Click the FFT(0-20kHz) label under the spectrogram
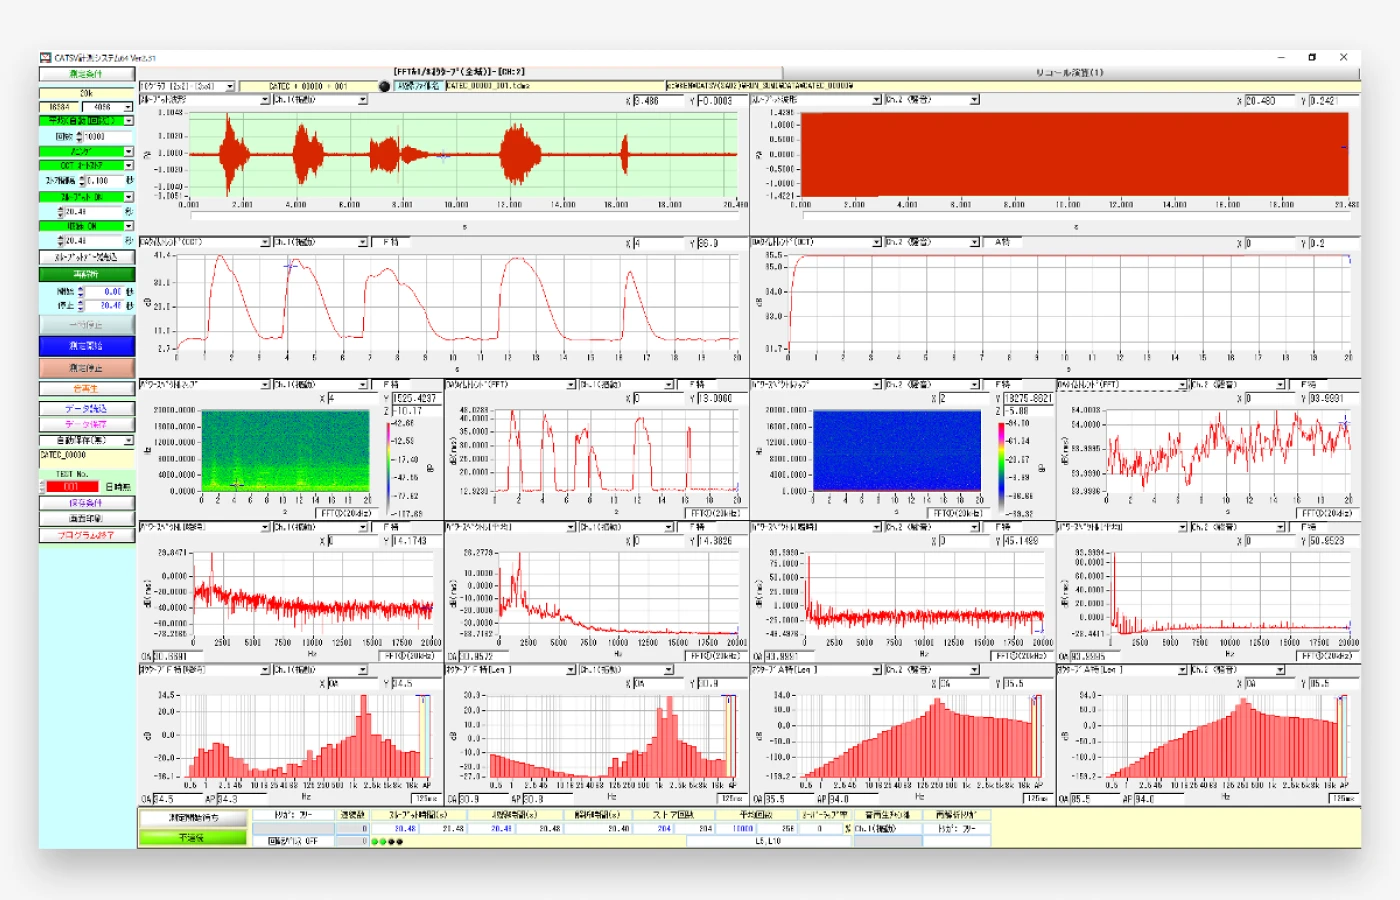This screenshot has width=1400, height=900. point(345,513)
